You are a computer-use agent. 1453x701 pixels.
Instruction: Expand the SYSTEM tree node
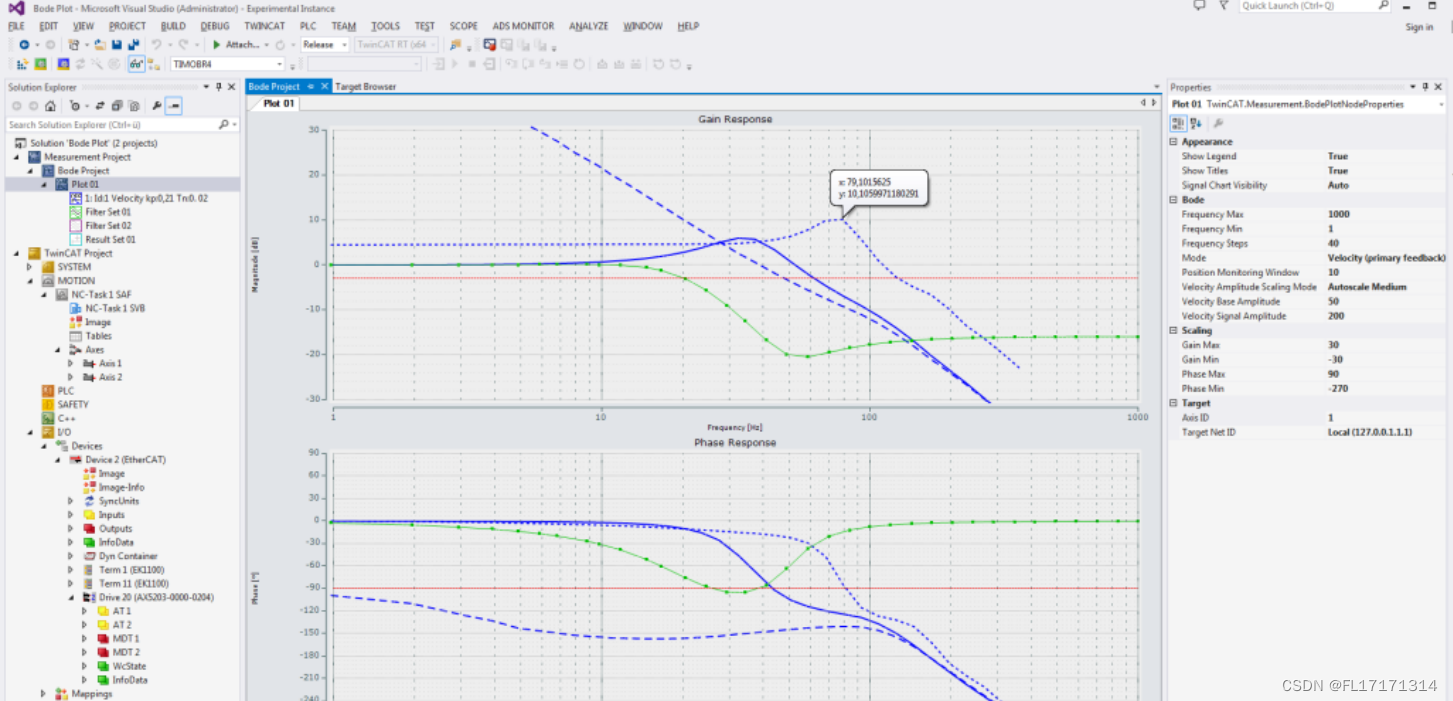click(29, 267)
